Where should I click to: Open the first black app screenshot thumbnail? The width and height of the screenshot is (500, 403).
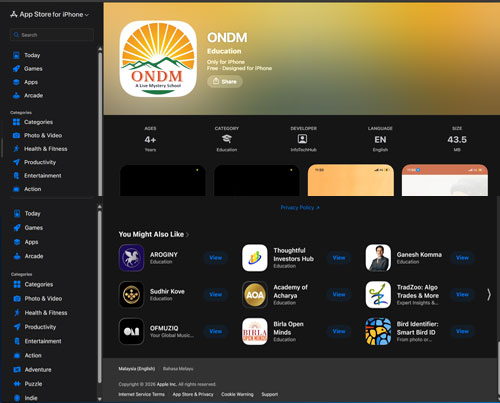click(x=162, y=180)
